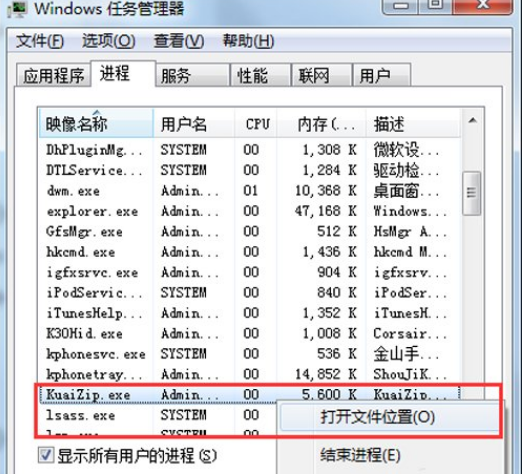
Task: Sort by 内存 column header
Action: tap(321, 124)
